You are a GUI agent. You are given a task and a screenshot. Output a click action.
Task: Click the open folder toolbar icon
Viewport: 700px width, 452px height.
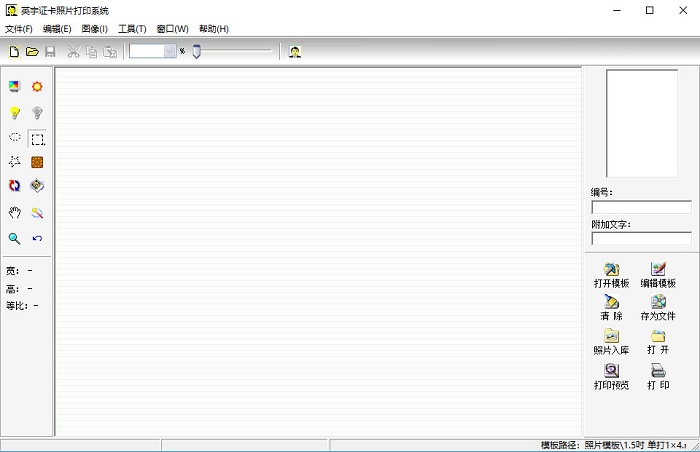(32, 51)
